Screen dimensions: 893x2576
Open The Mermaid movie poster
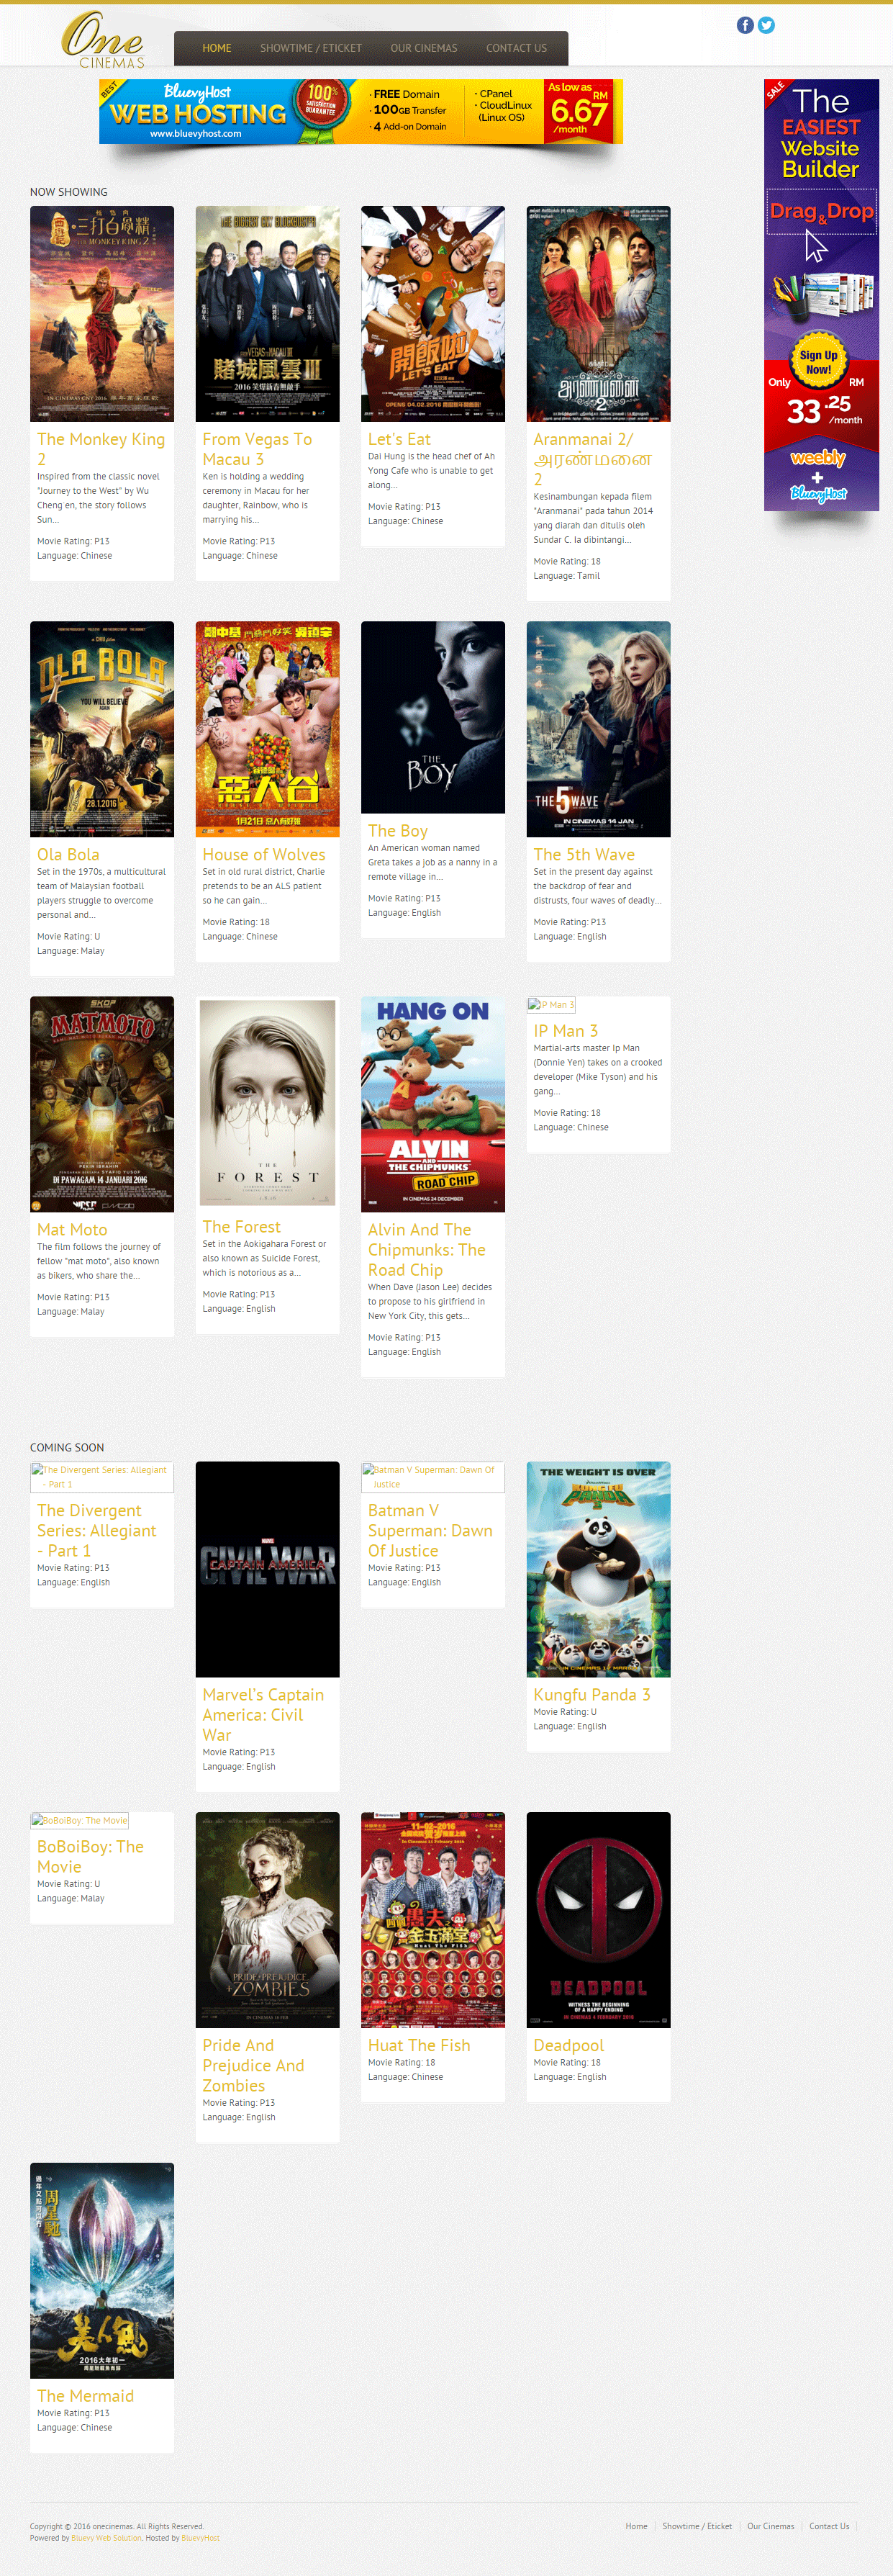102,2270
